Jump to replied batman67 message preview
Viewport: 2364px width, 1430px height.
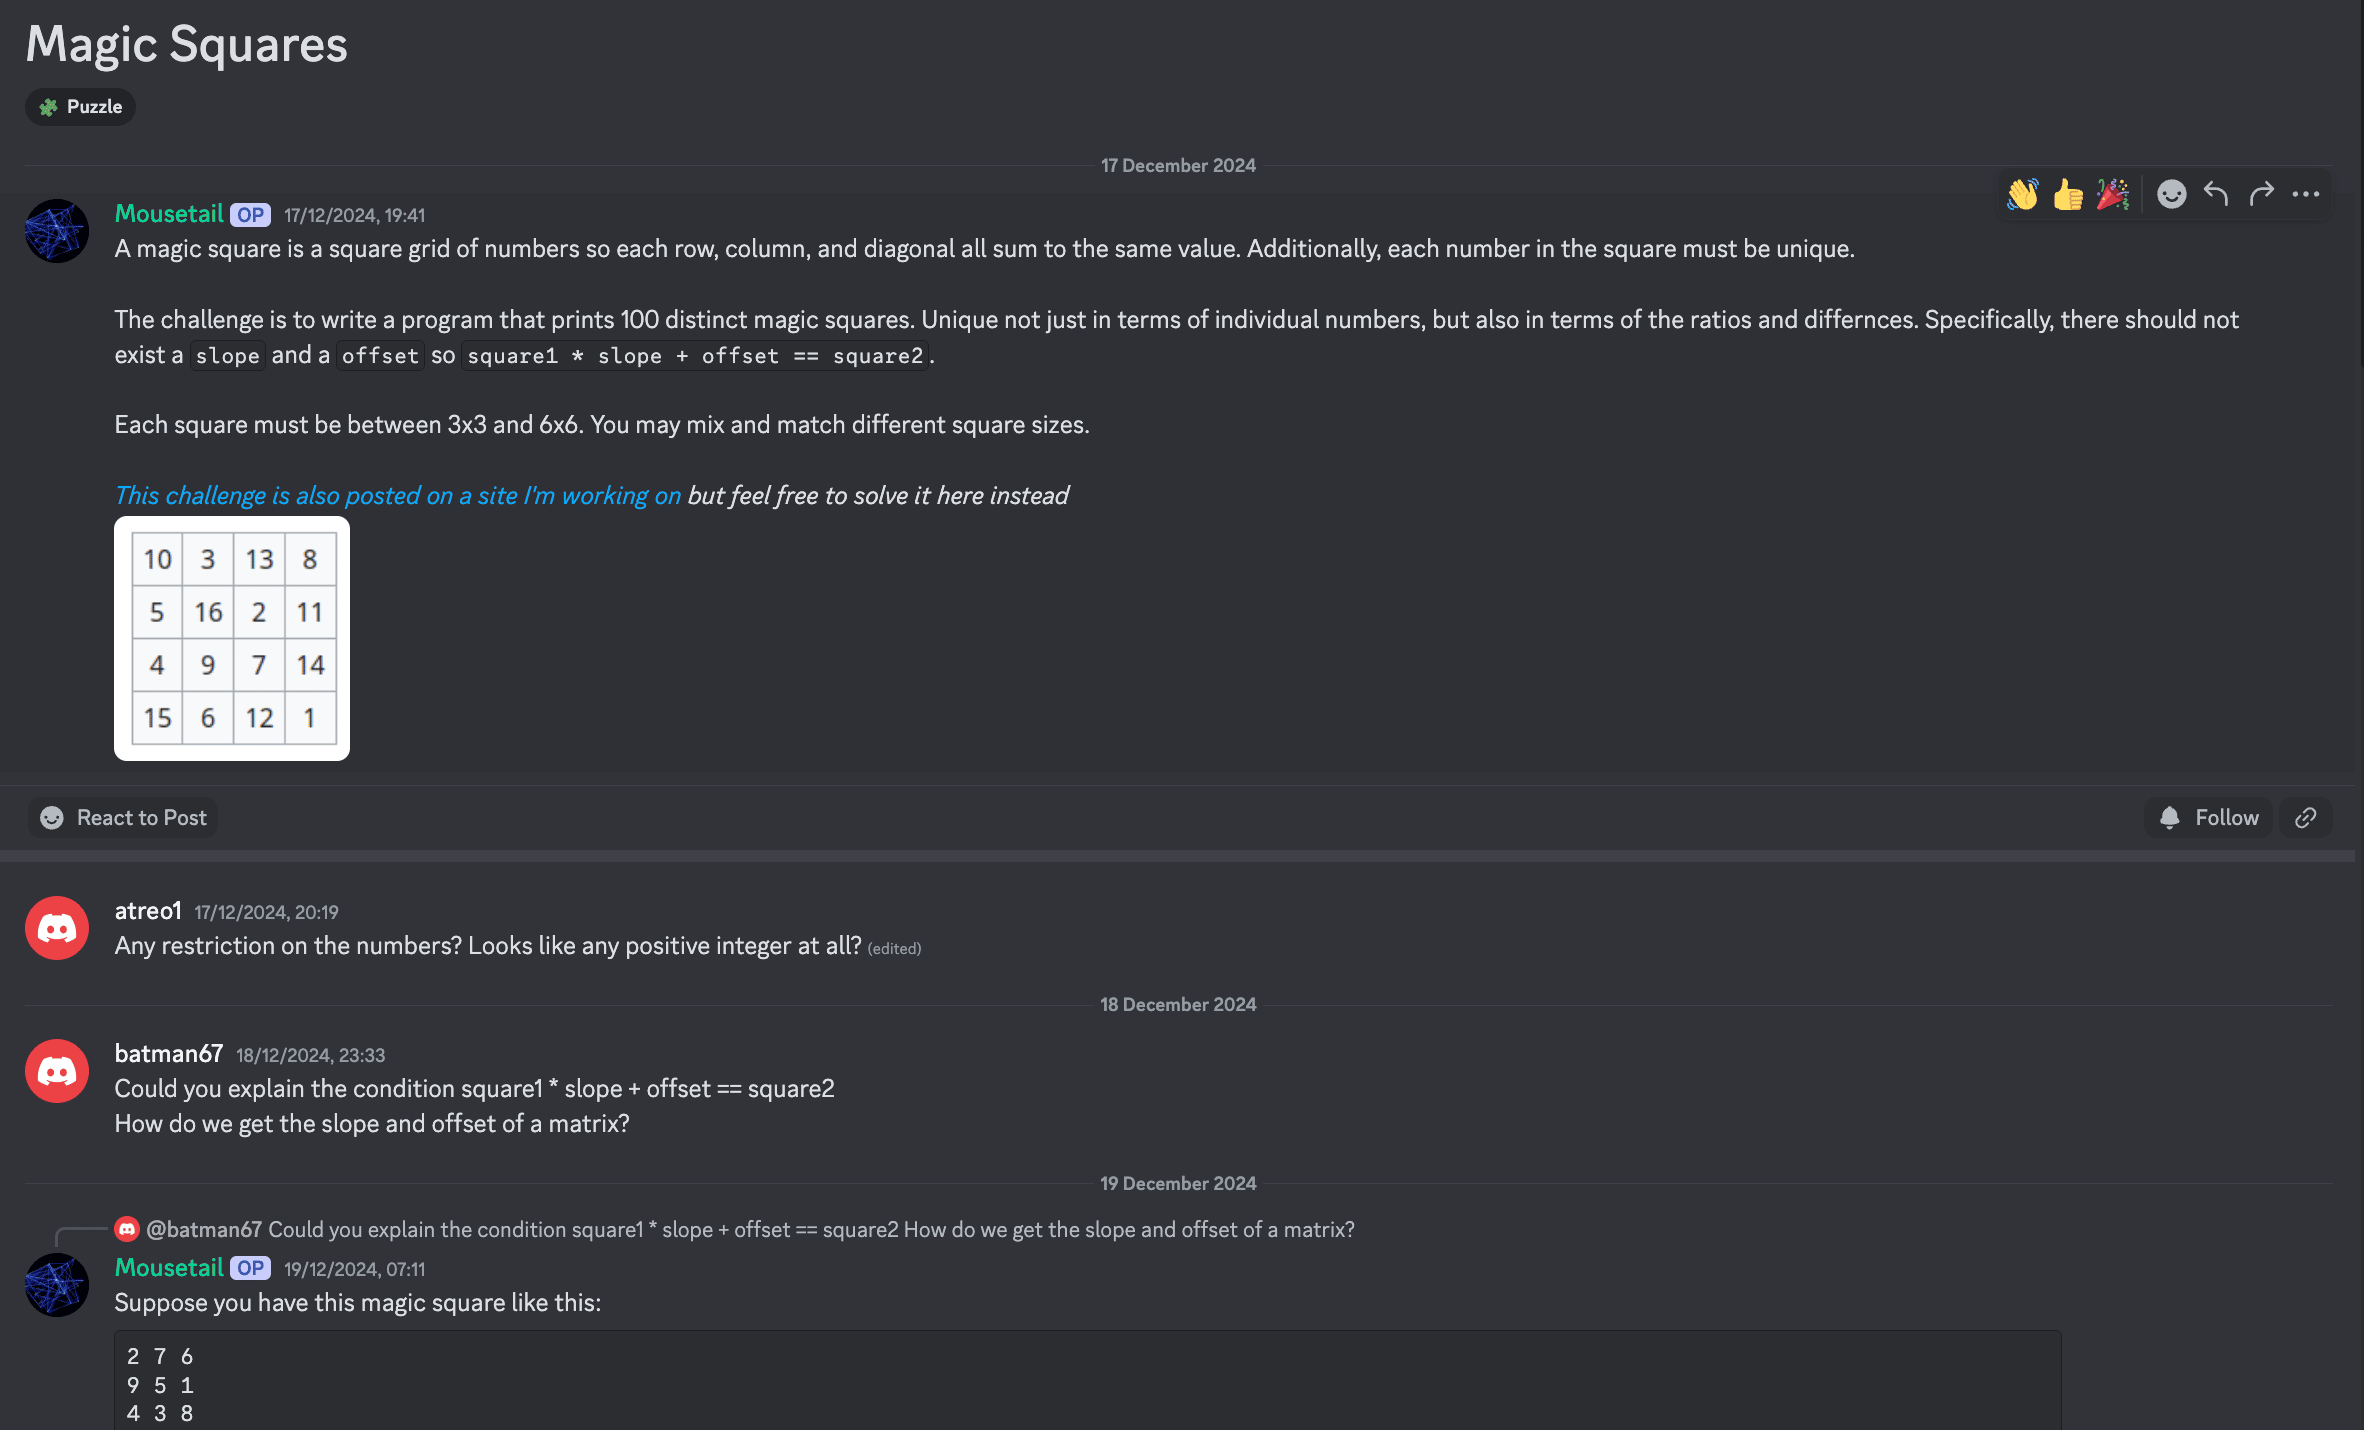click(x=749, y=1229)
